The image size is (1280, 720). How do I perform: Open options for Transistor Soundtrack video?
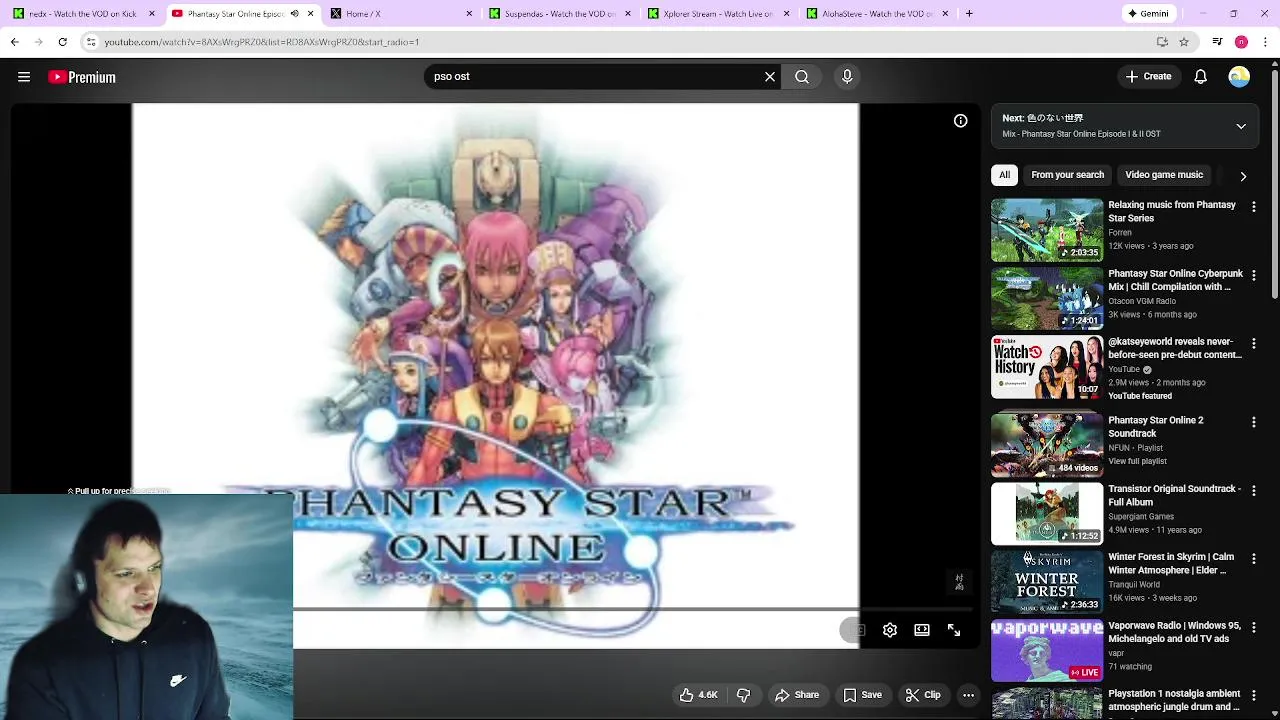(x=1253, y=490)
